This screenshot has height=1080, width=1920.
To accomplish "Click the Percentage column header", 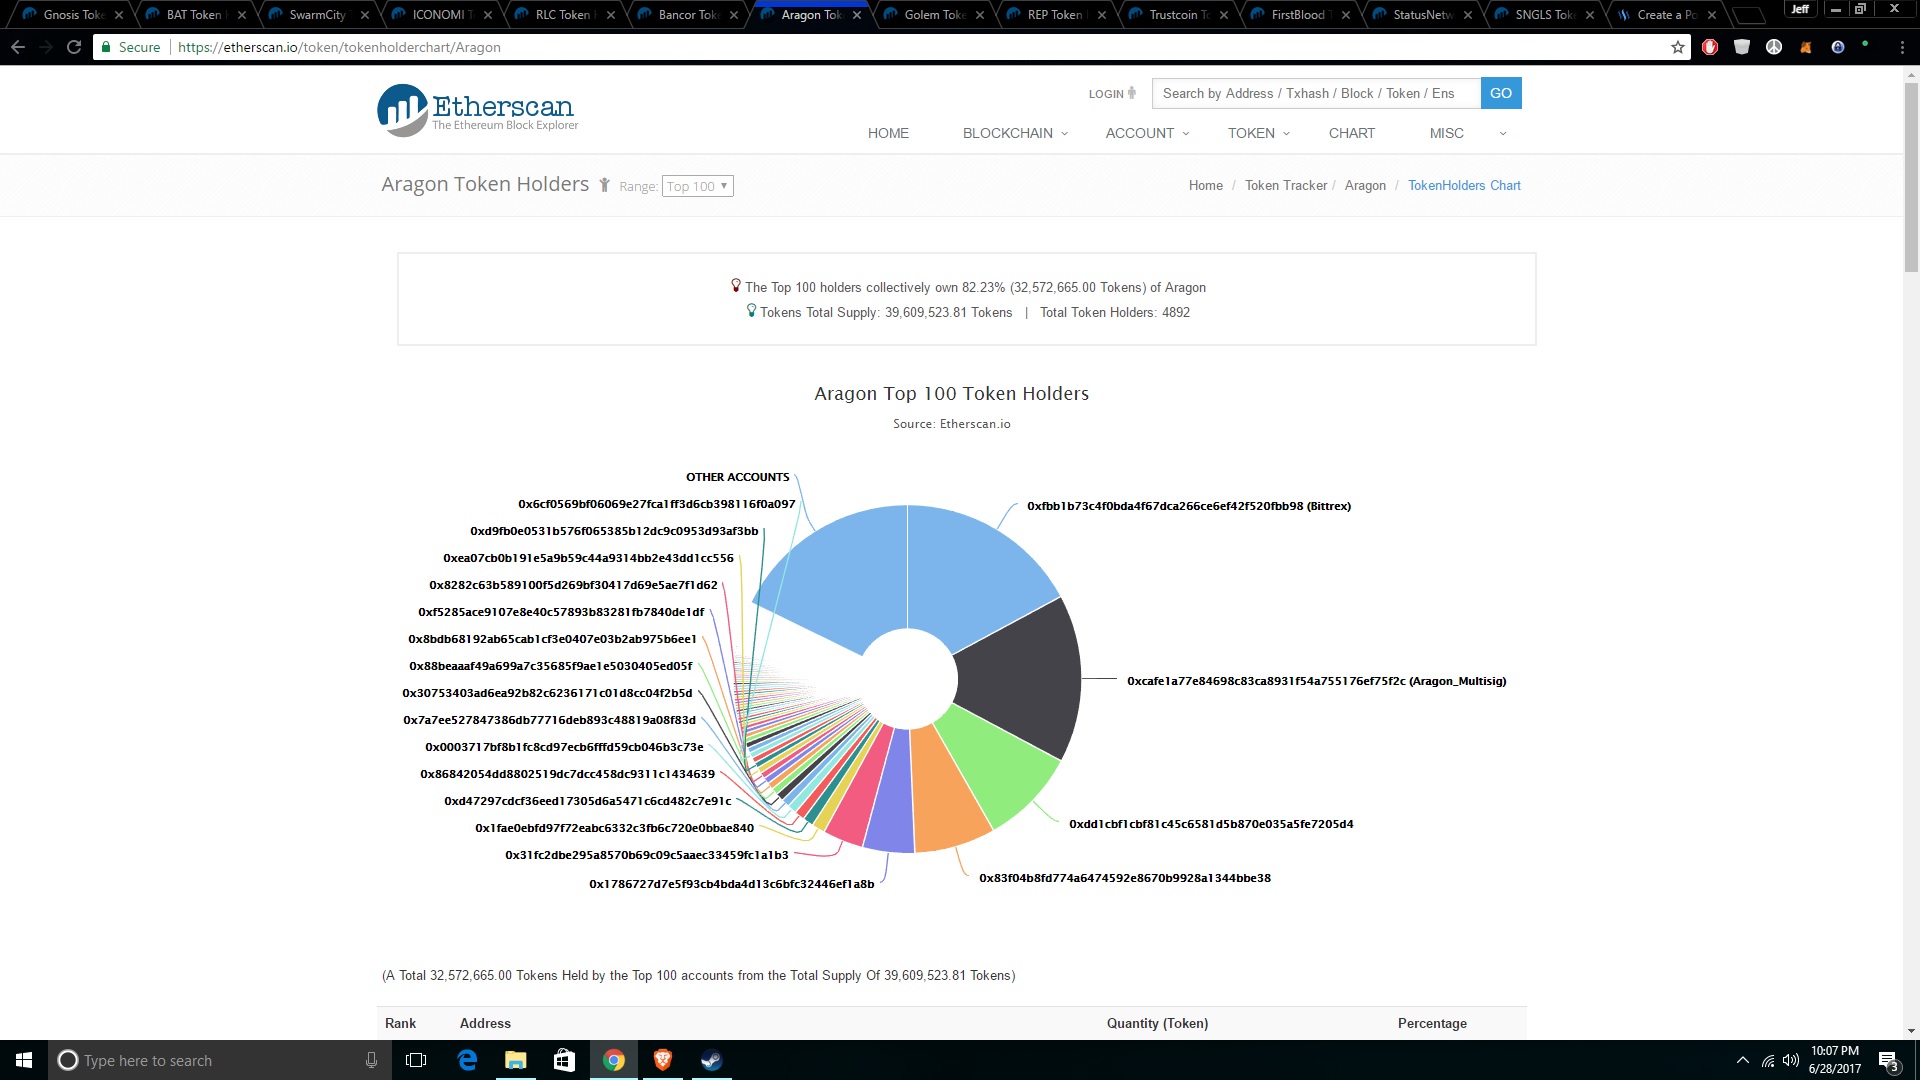I will pos(1432,1023).
